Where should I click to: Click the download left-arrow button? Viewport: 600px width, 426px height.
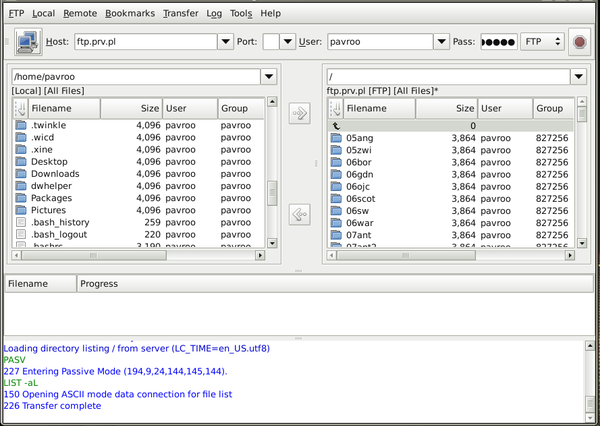point(299,213)
